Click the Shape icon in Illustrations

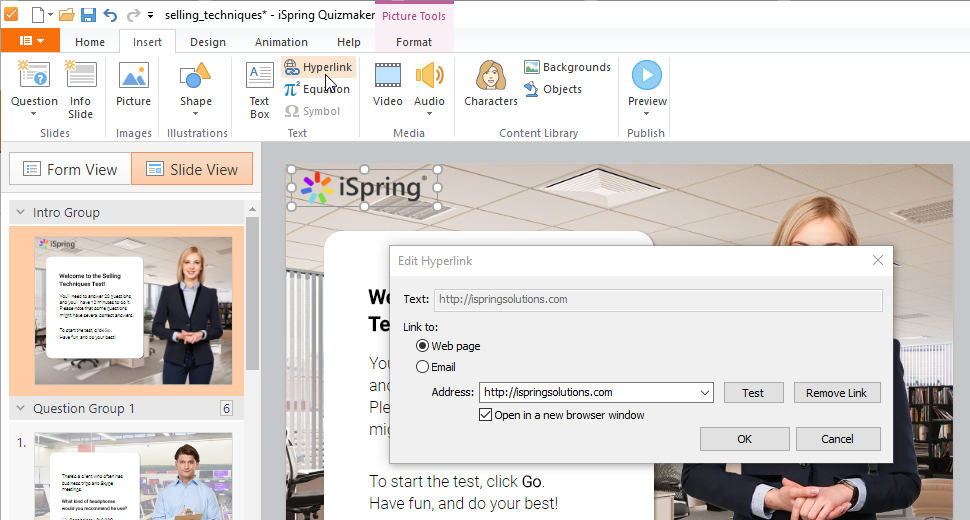pos(195,75)
